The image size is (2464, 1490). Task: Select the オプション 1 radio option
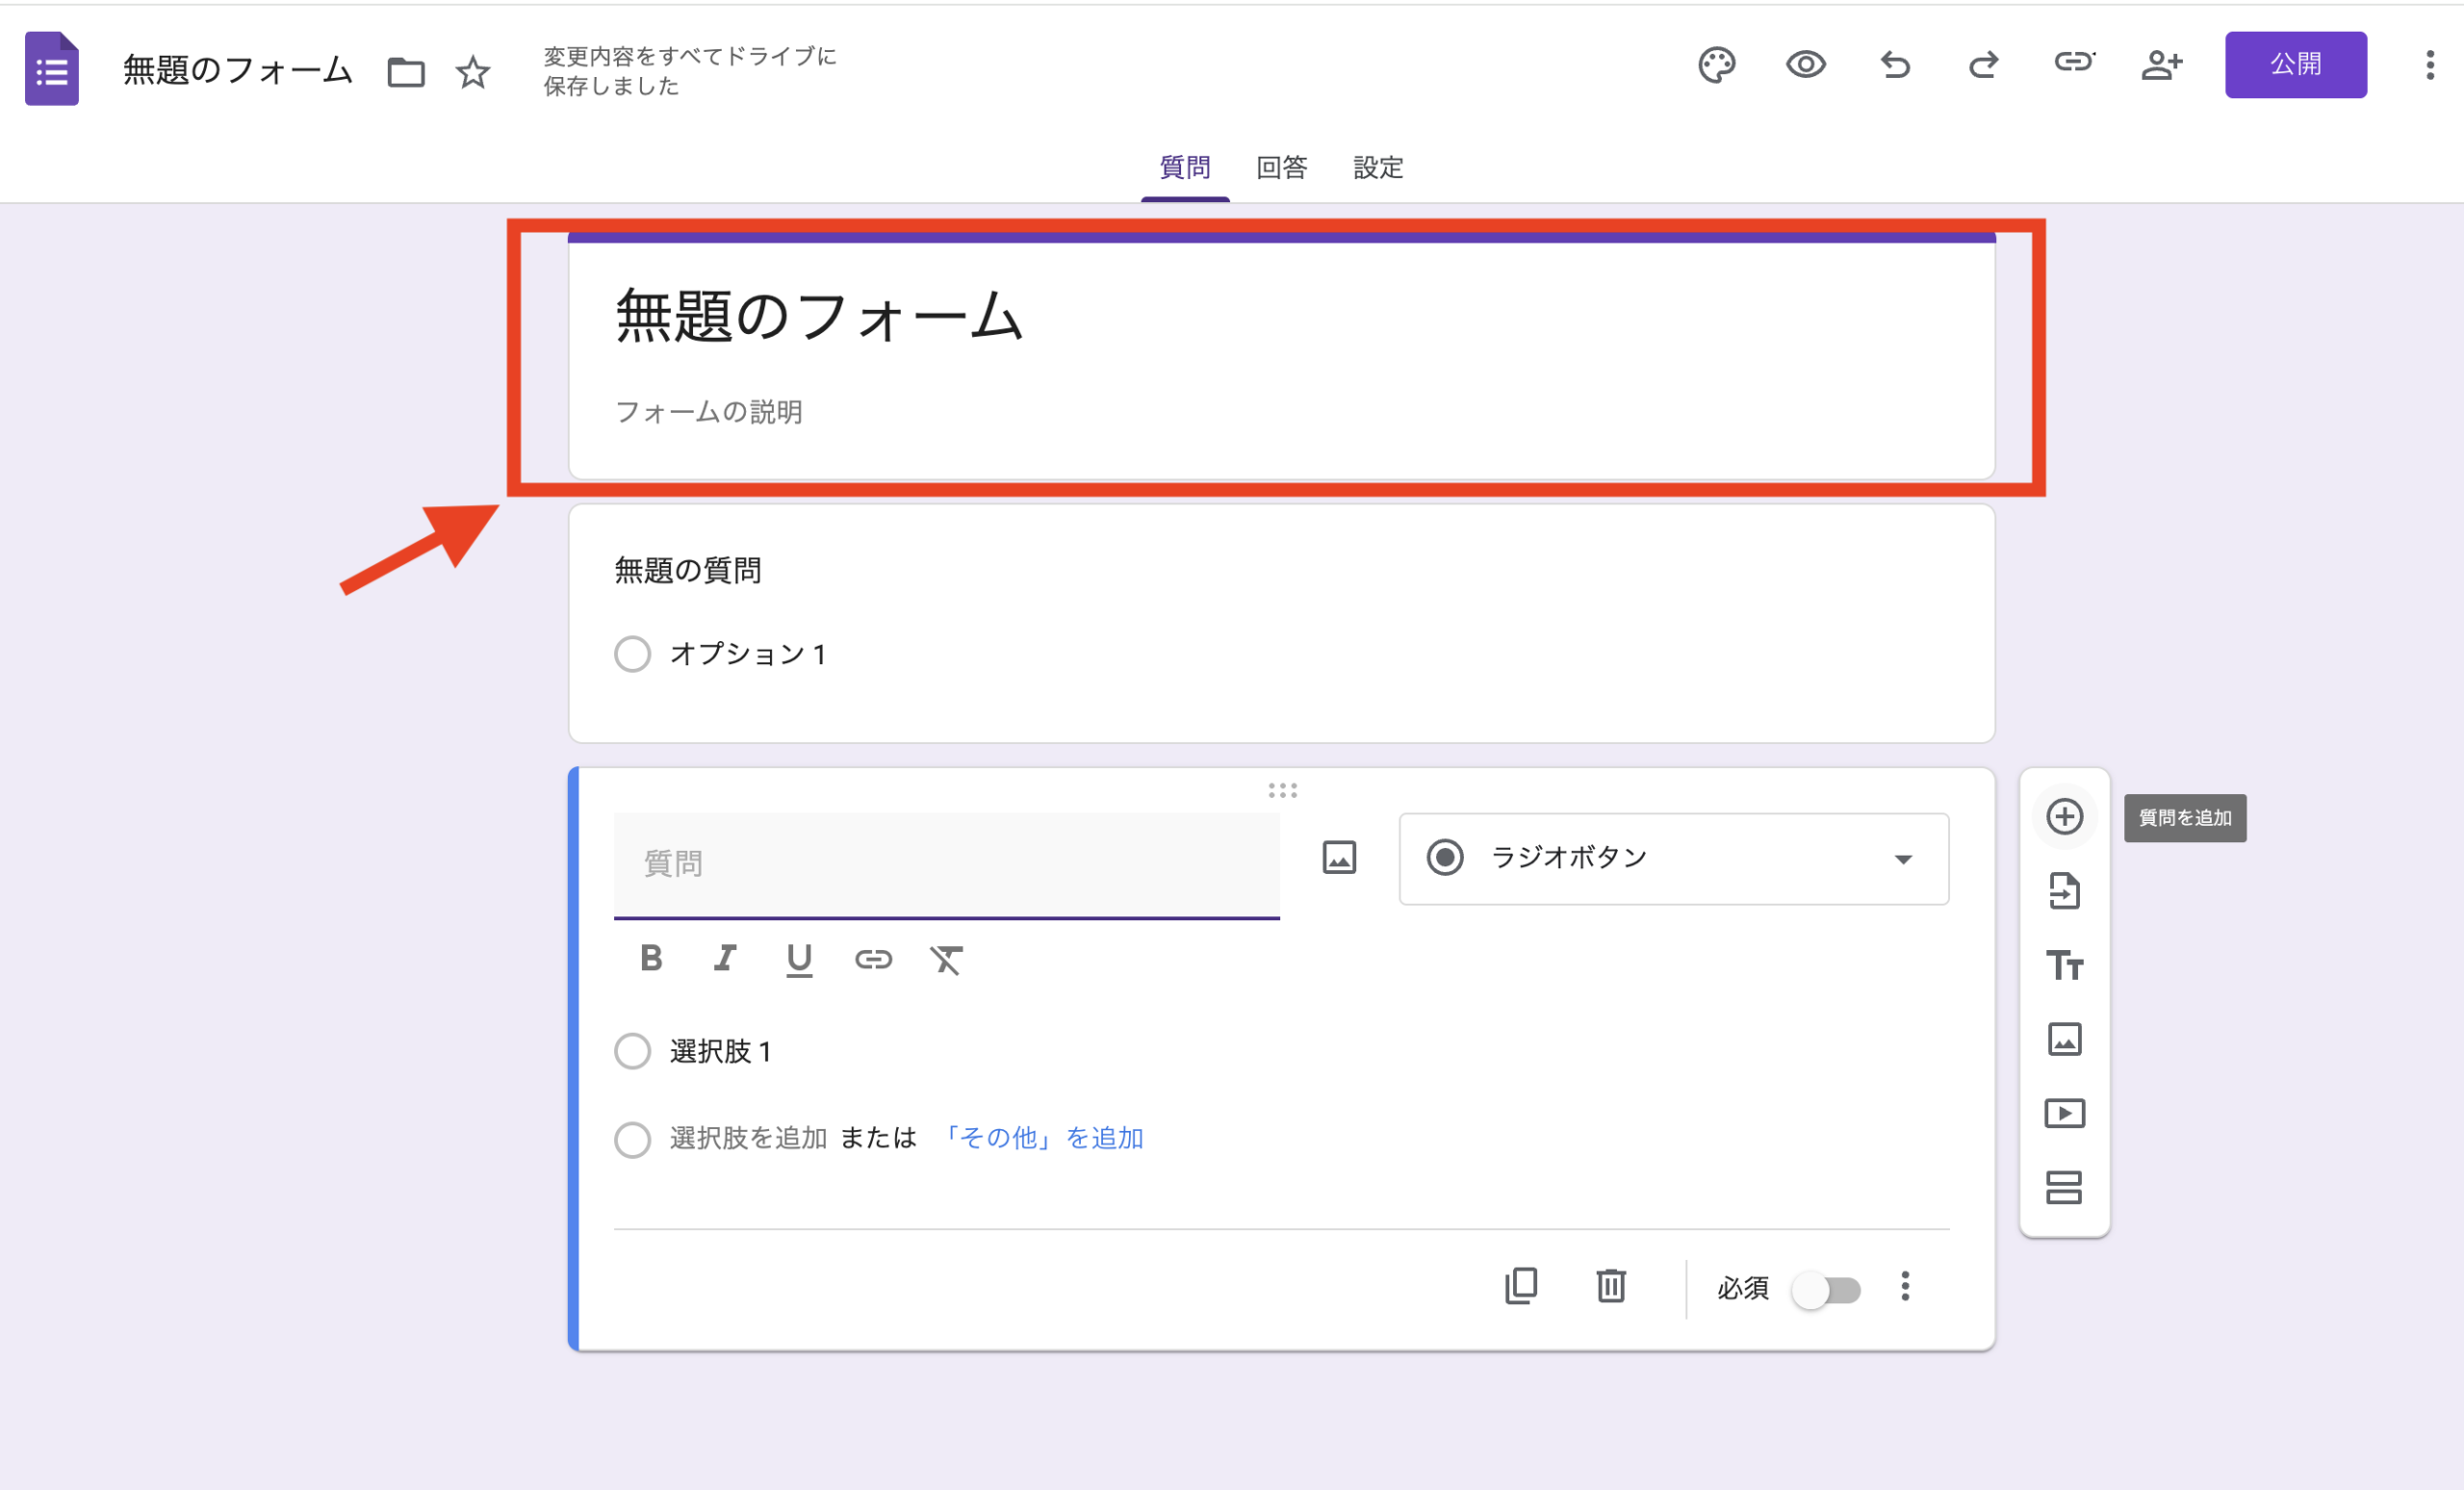tap(632, 654)
